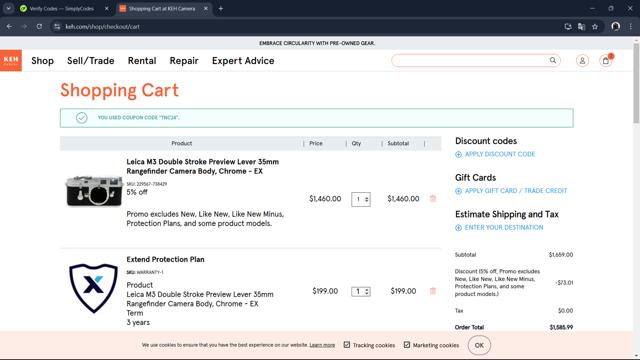Click the Tax $0.00 value
The width and height of the screenshot is (640, 360).
(565, 311)
